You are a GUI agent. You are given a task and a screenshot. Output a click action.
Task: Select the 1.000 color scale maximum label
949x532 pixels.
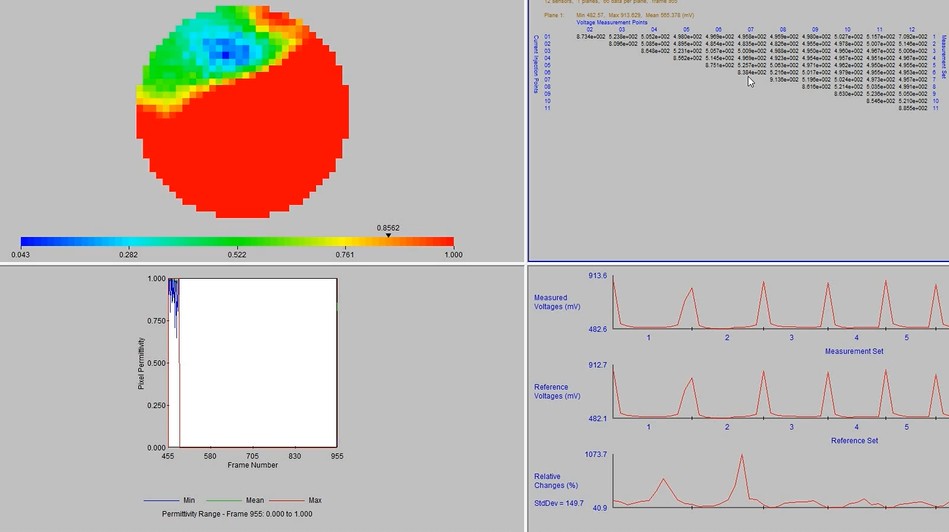pos(453,255)
